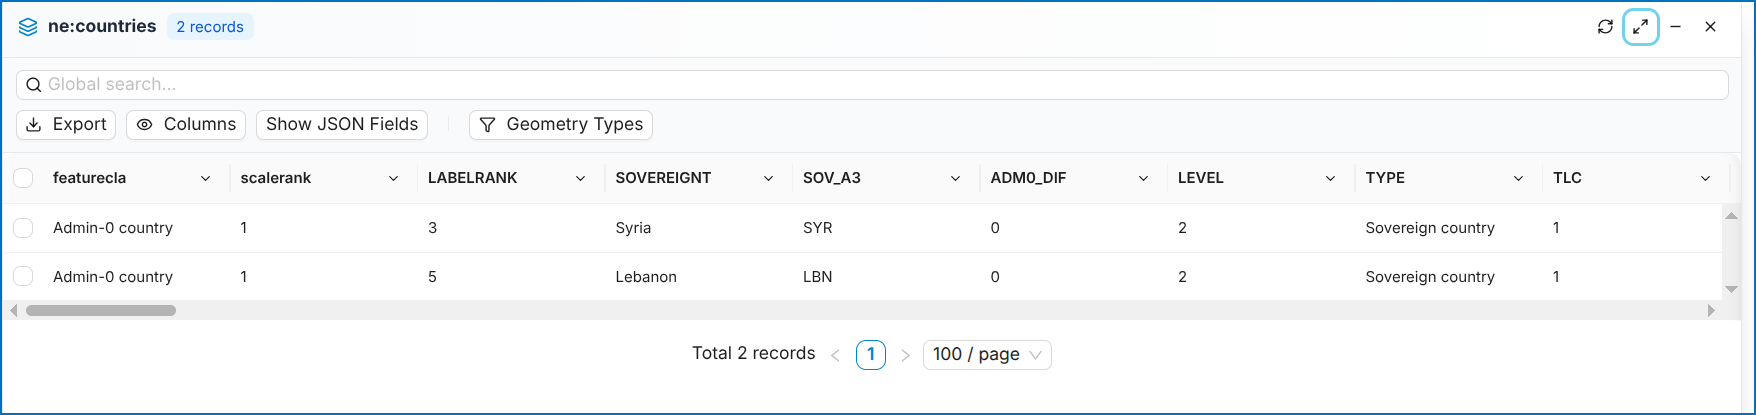Expand the table to fullscreen
This screenshot has width=1756, height=415.
coord(1641,27)
